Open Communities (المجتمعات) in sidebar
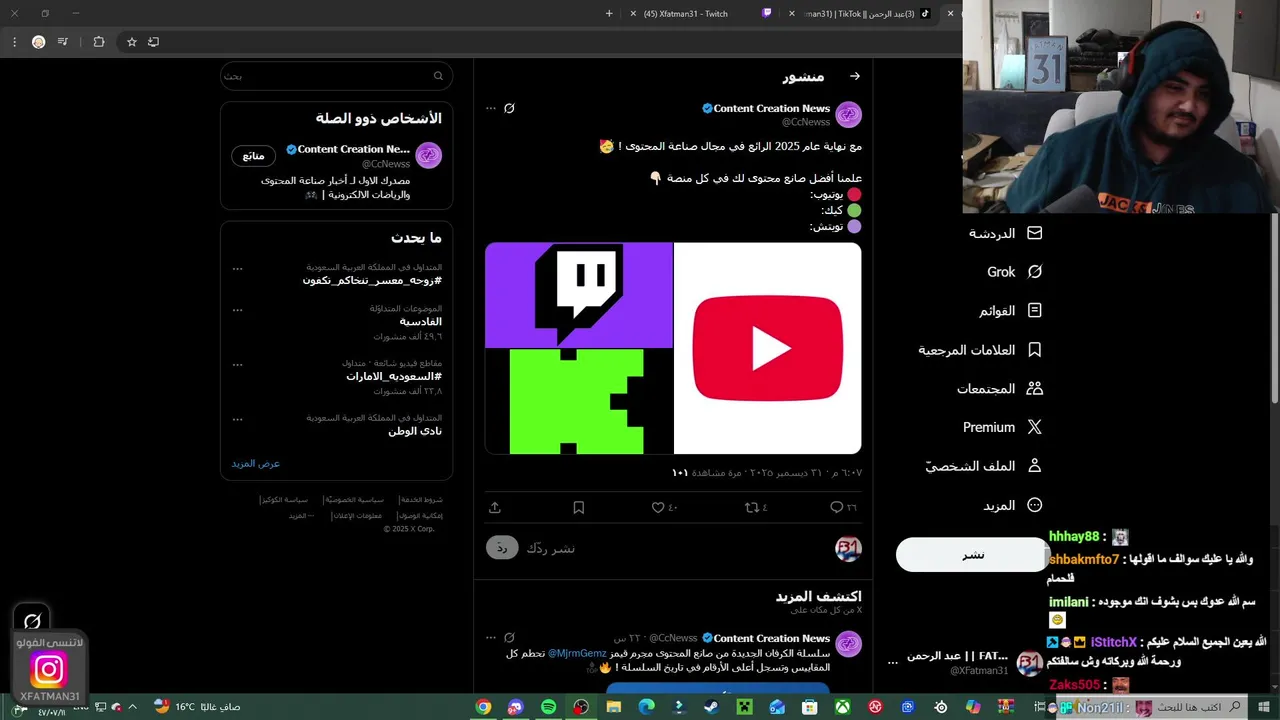This screenshot has width=1280, height=720. [x=1000, y=388]
